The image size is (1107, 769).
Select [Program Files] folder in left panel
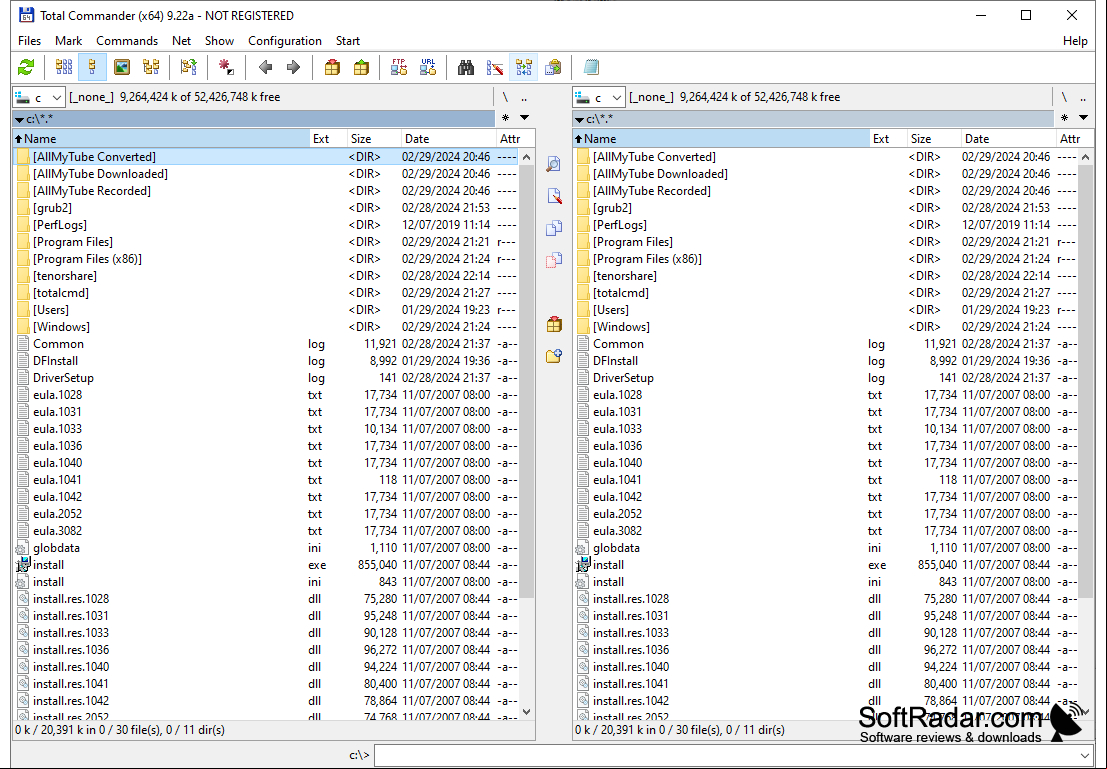click(x=265, y=242)
